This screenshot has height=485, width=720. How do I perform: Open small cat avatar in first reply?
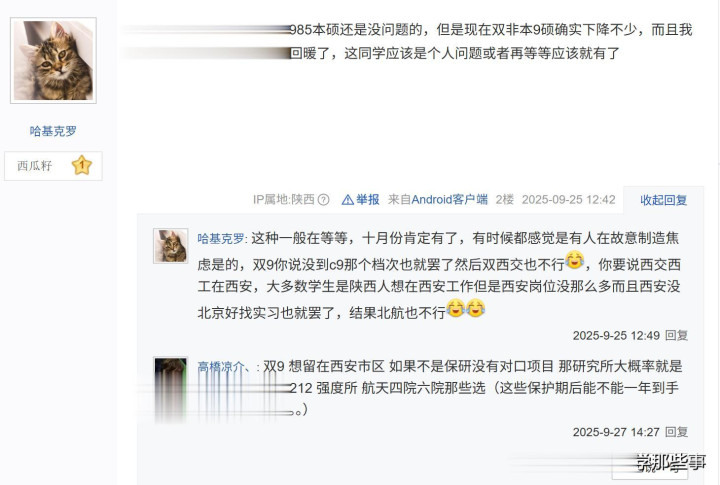[x=170, y=246]
